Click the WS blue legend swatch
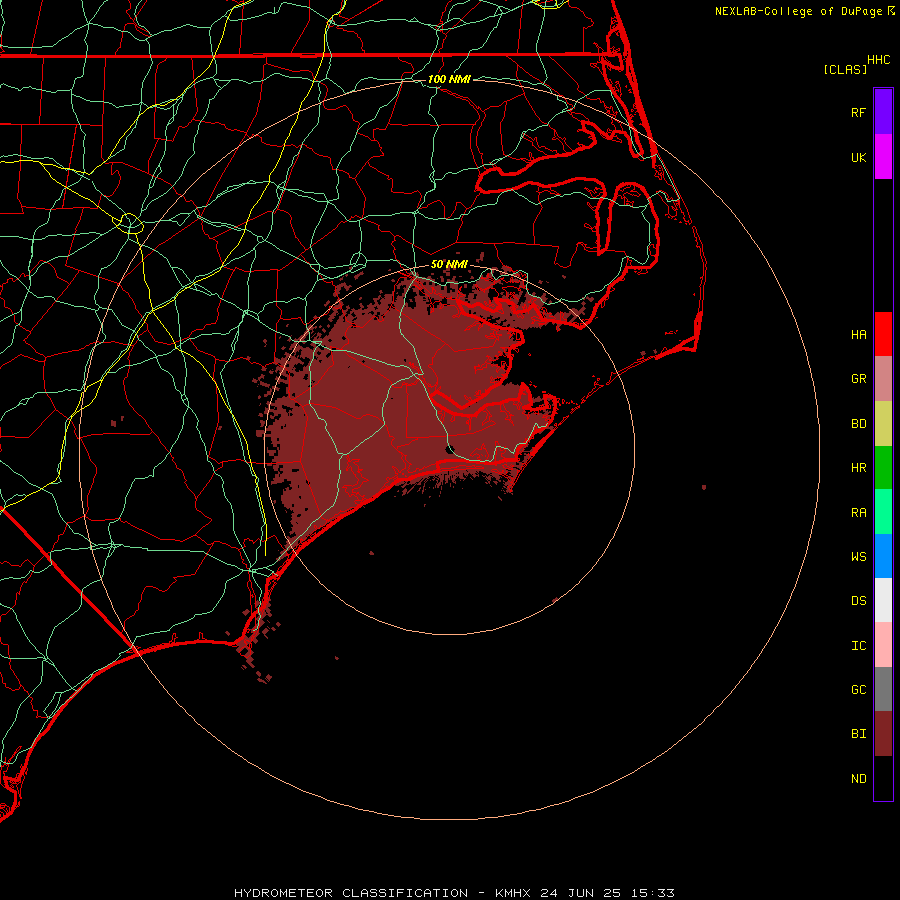Screen dimensions: 900x900 [883, 556]
